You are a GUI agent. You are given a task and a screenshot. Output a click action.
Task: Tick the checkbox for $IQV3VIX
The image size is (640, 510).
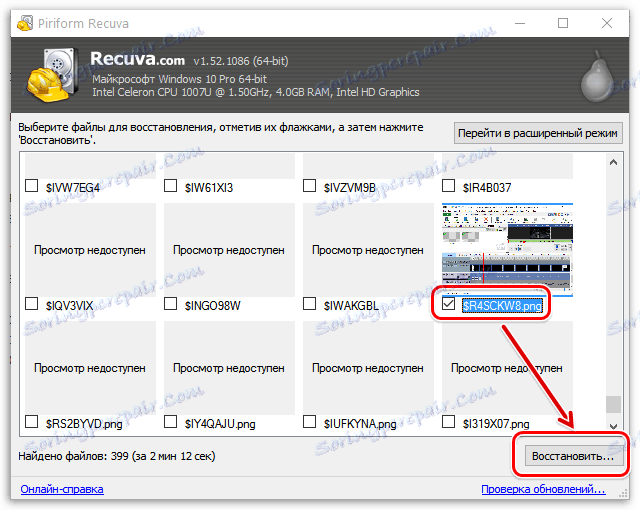[31, 304]
